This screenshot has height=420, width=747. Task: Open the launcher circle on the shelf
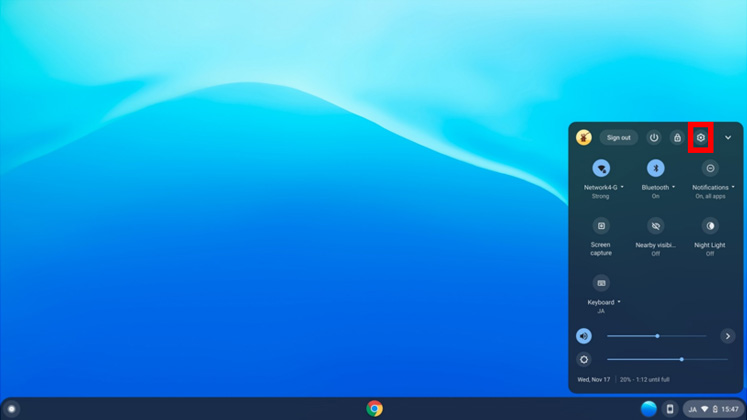[12, 409]
